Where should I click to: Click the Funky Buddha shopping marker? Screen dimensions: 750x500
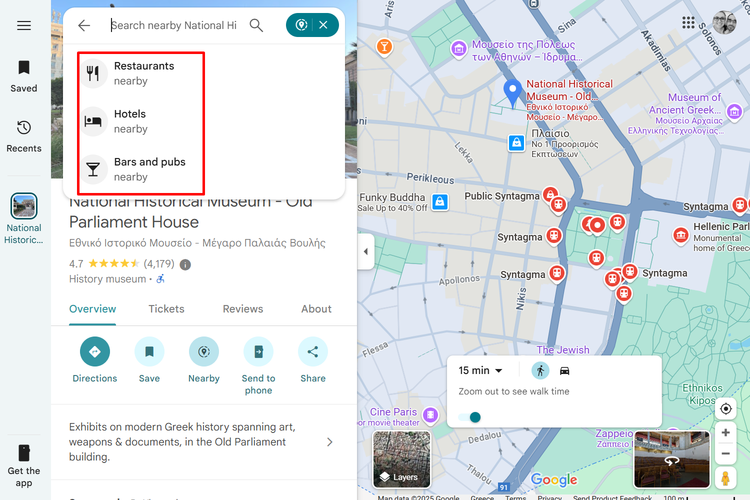pyautogui.click(x=440, y=202)
